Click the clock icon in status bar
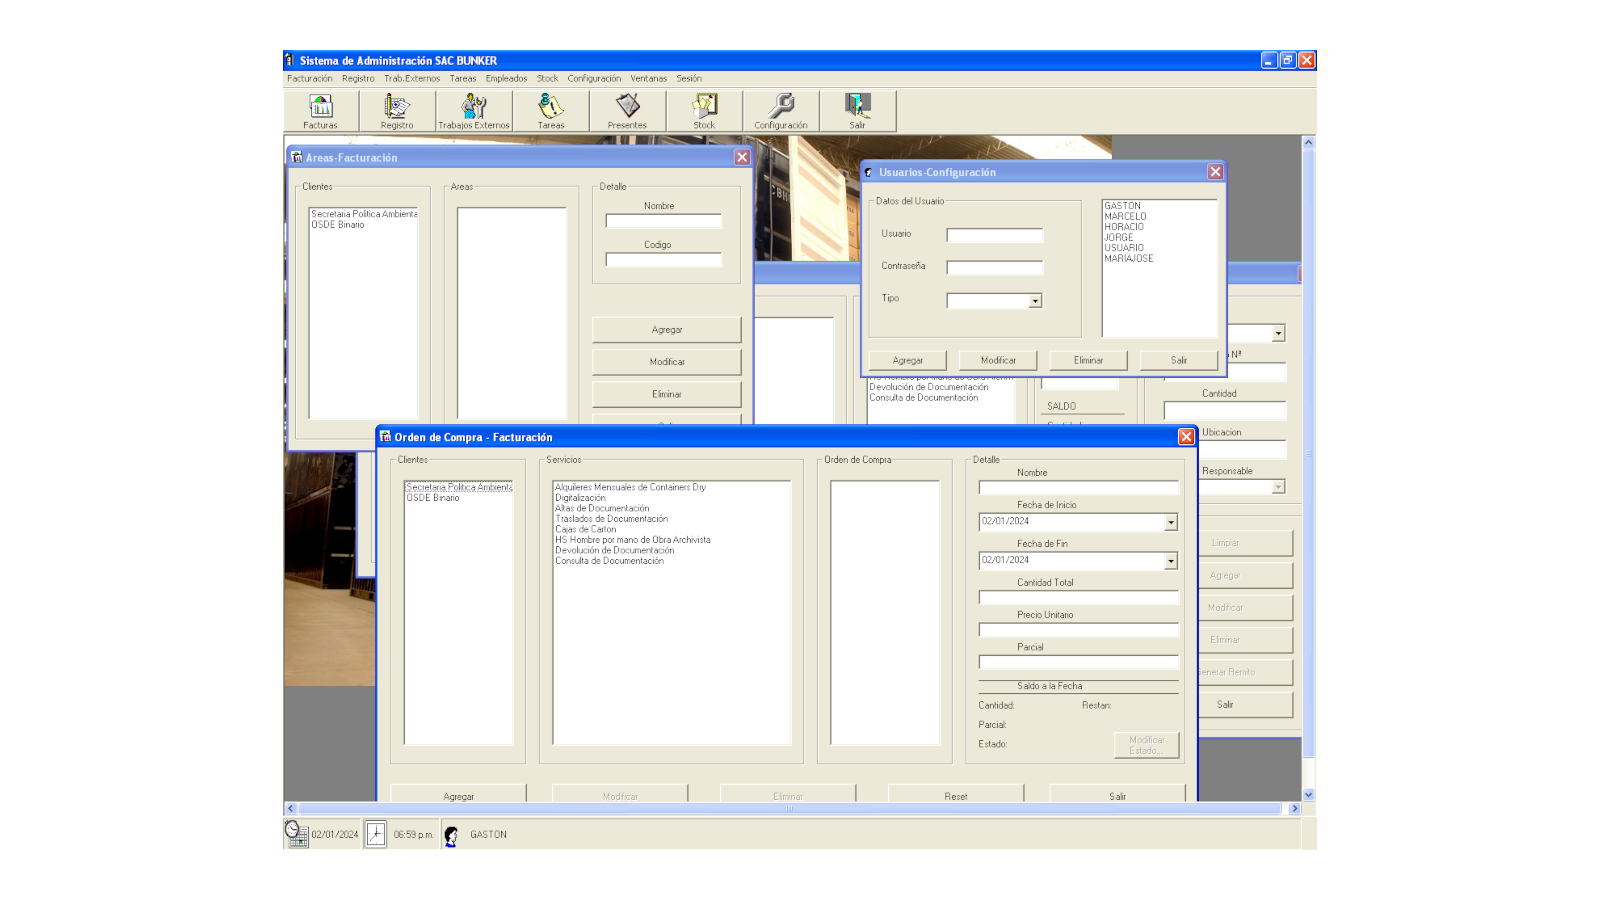The image size is (1600, 900). (375, 834)
